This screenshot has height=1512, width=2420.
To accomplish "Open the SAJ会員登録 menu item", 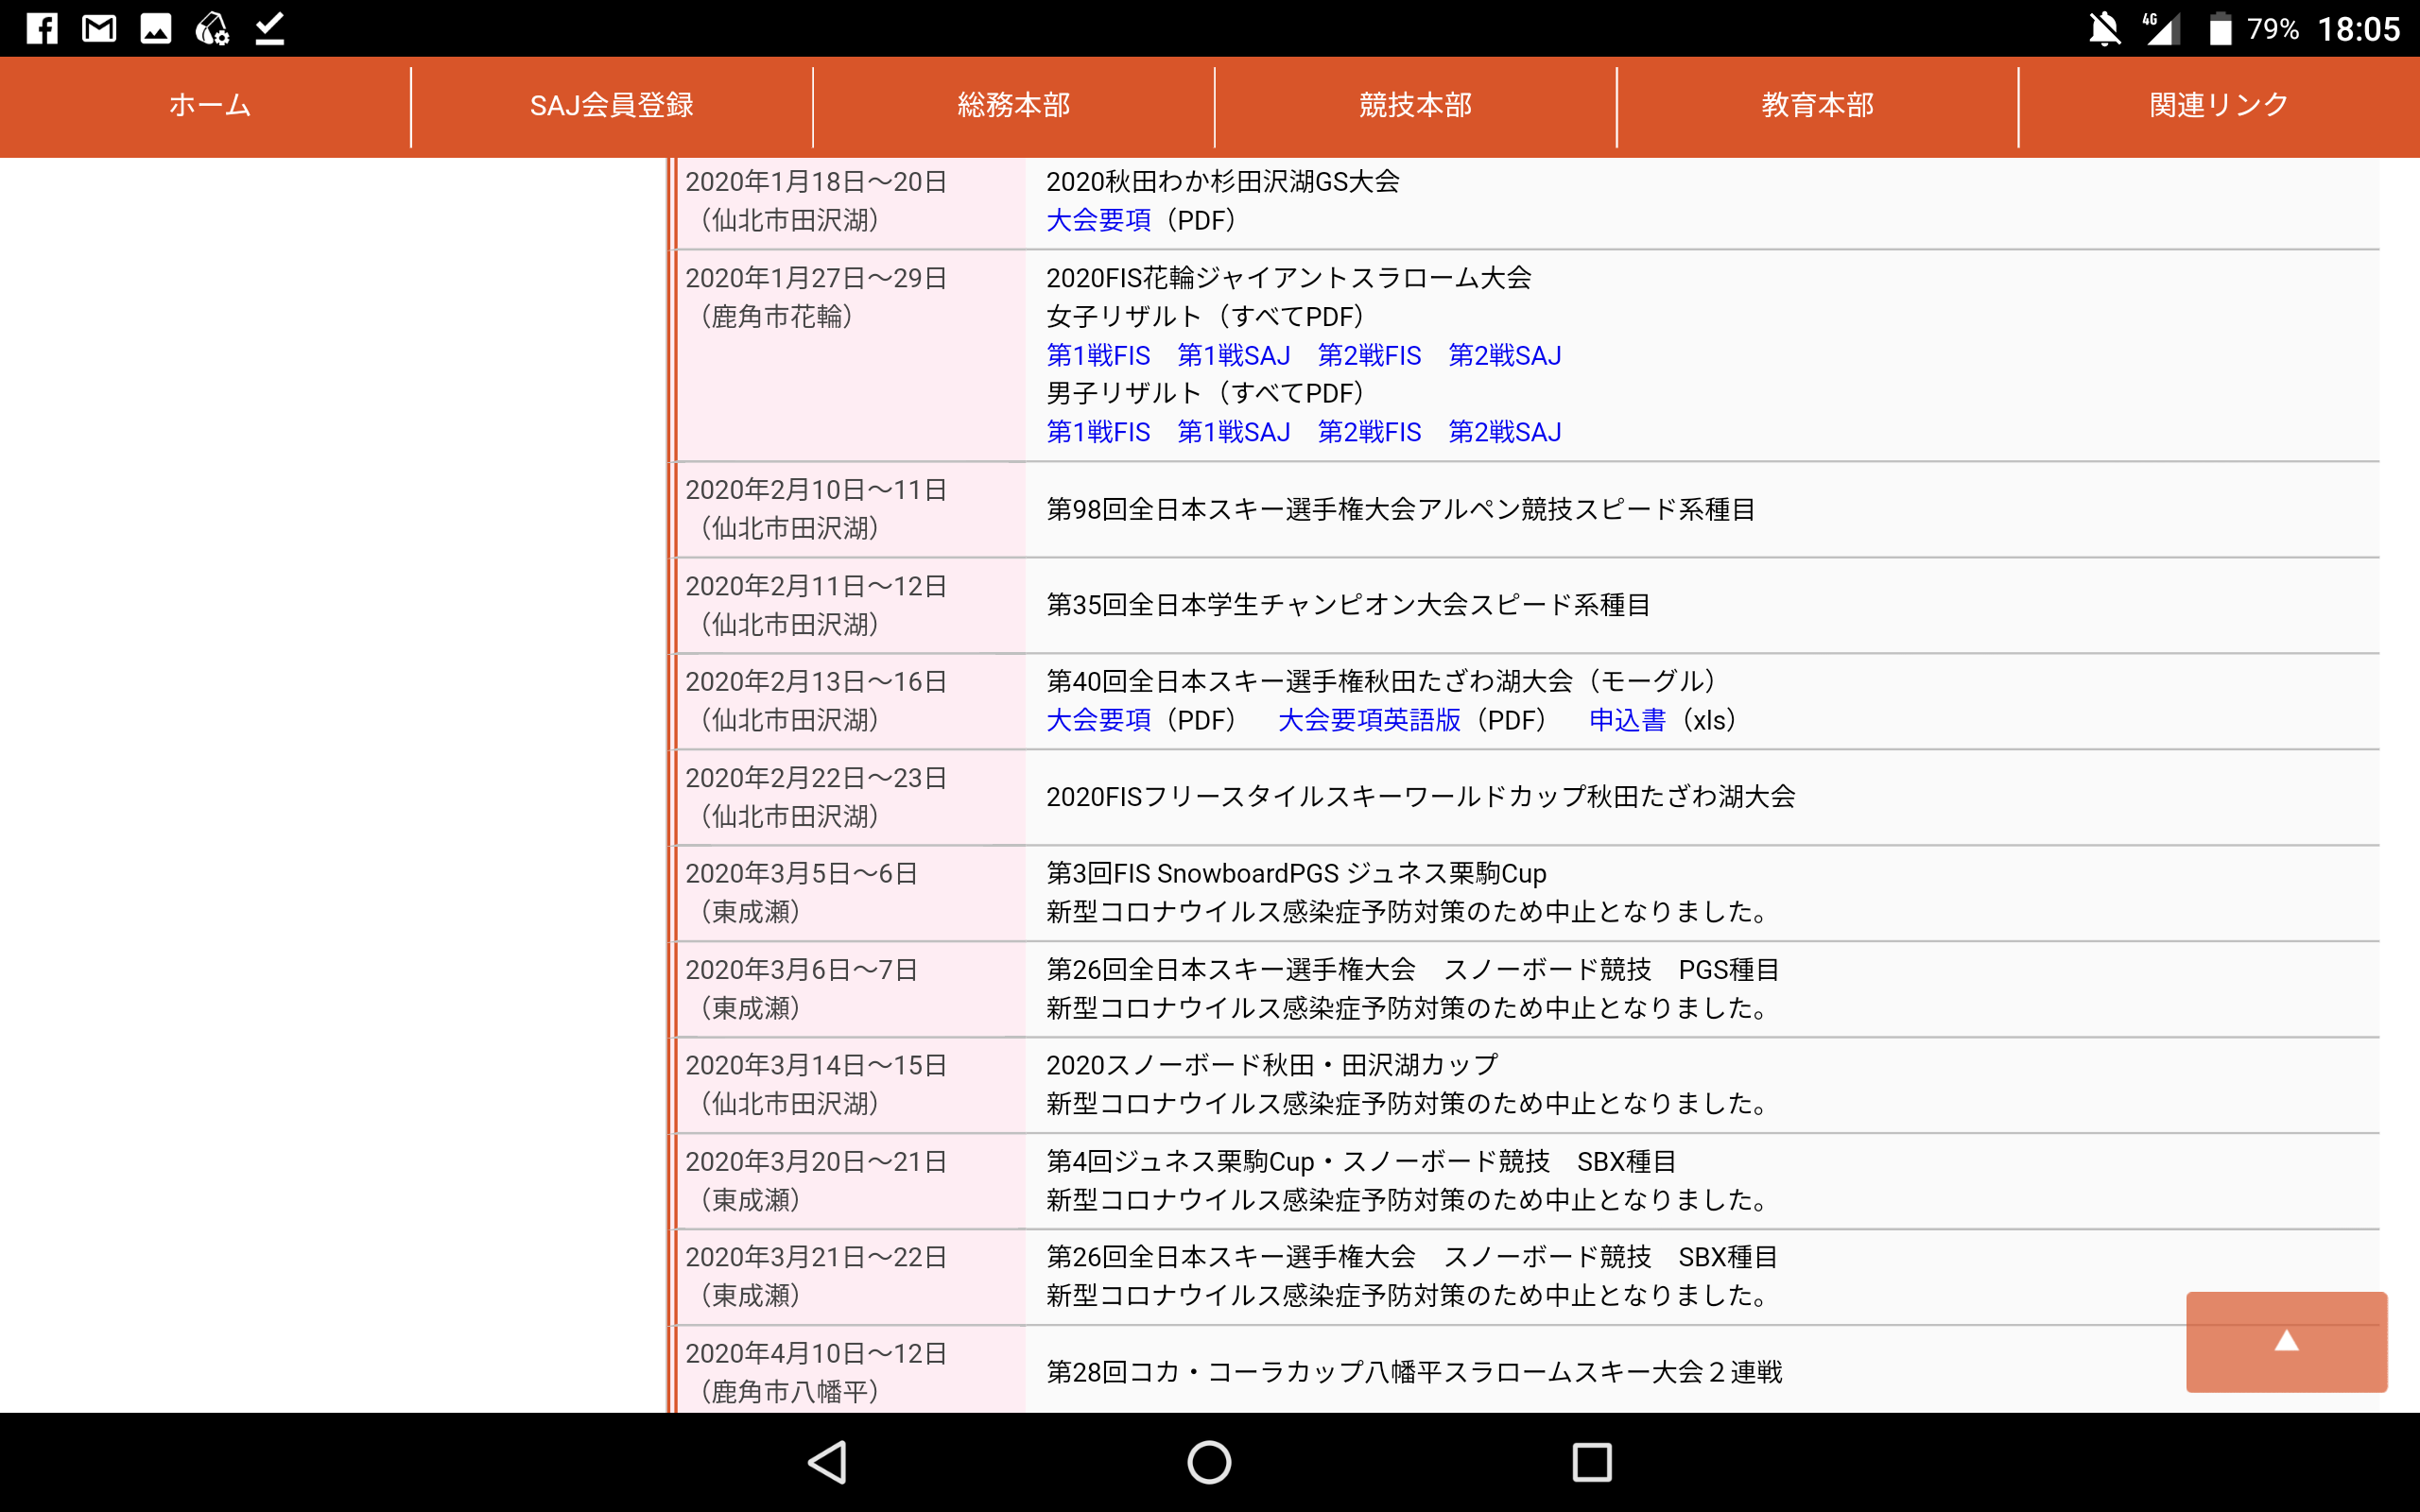I will [x=611, y=105].
